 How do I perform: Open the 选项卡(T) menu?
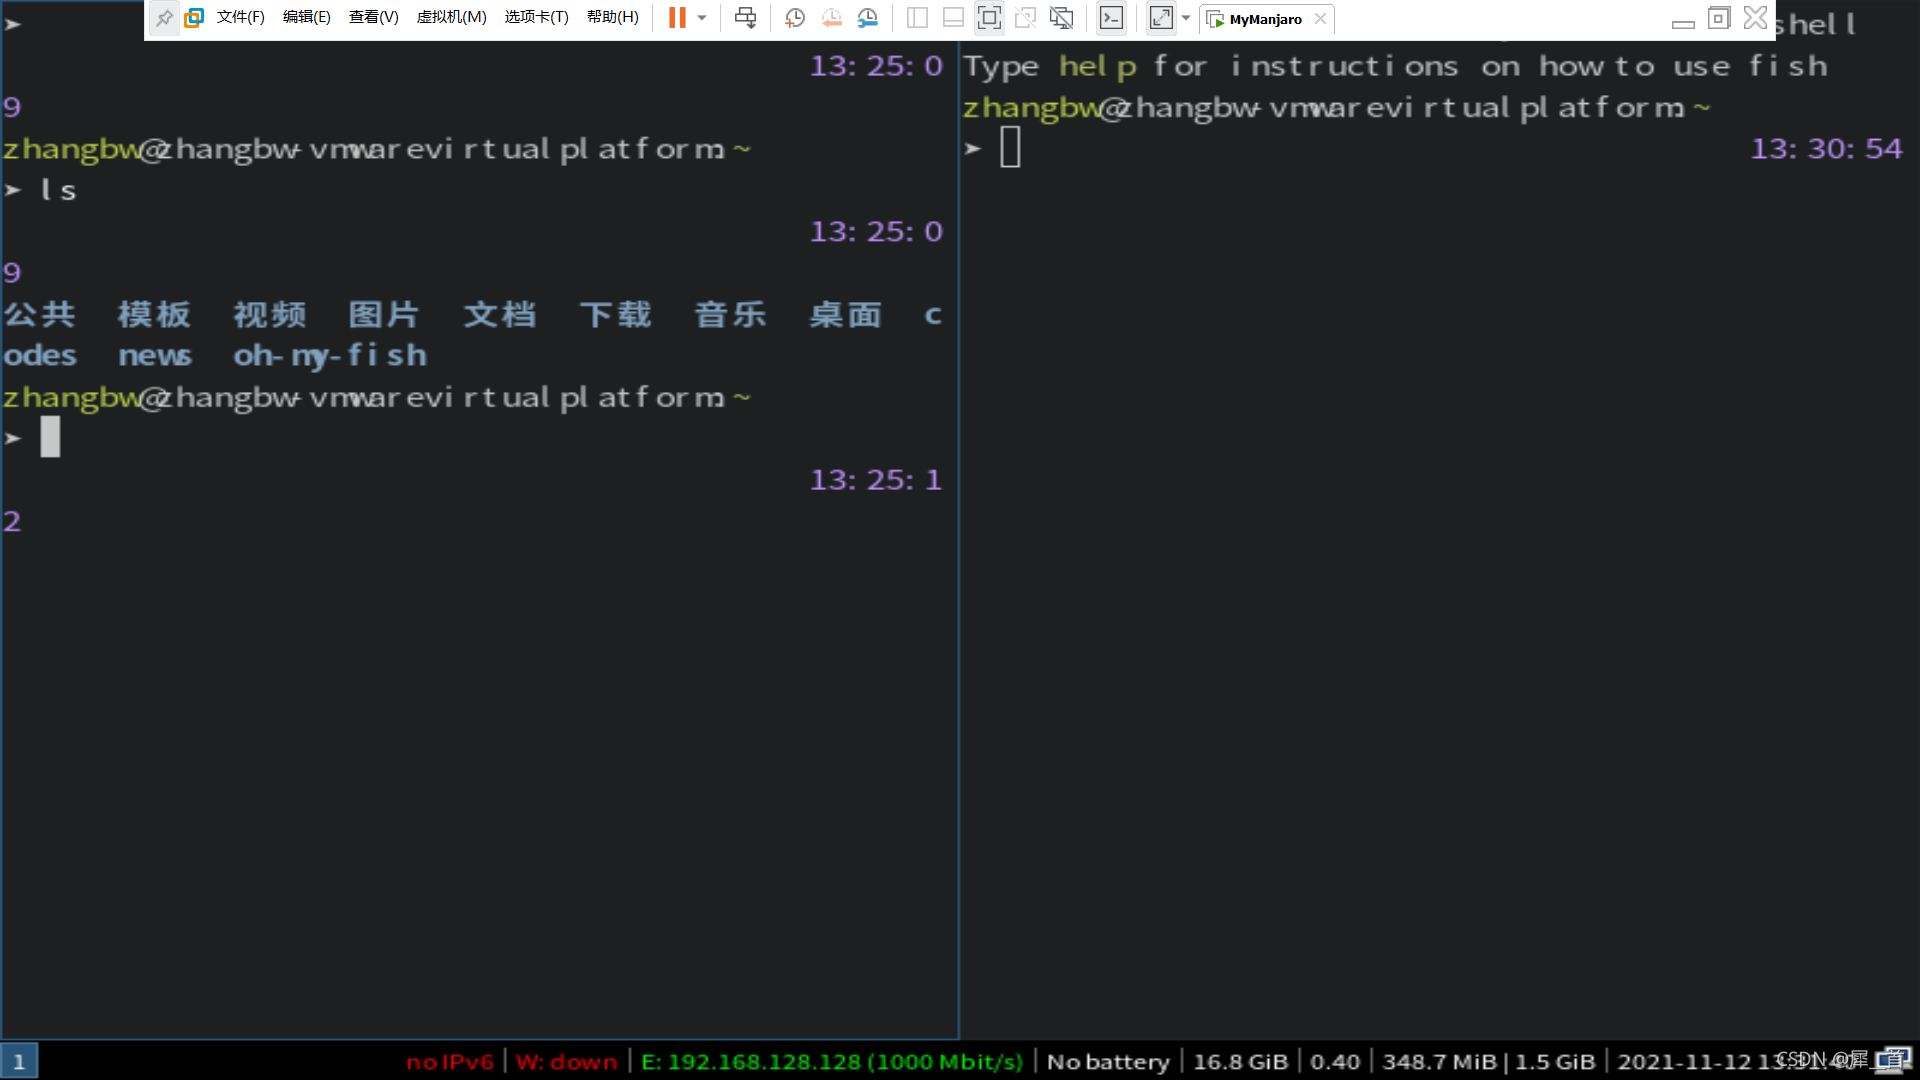tap(536, 18)
